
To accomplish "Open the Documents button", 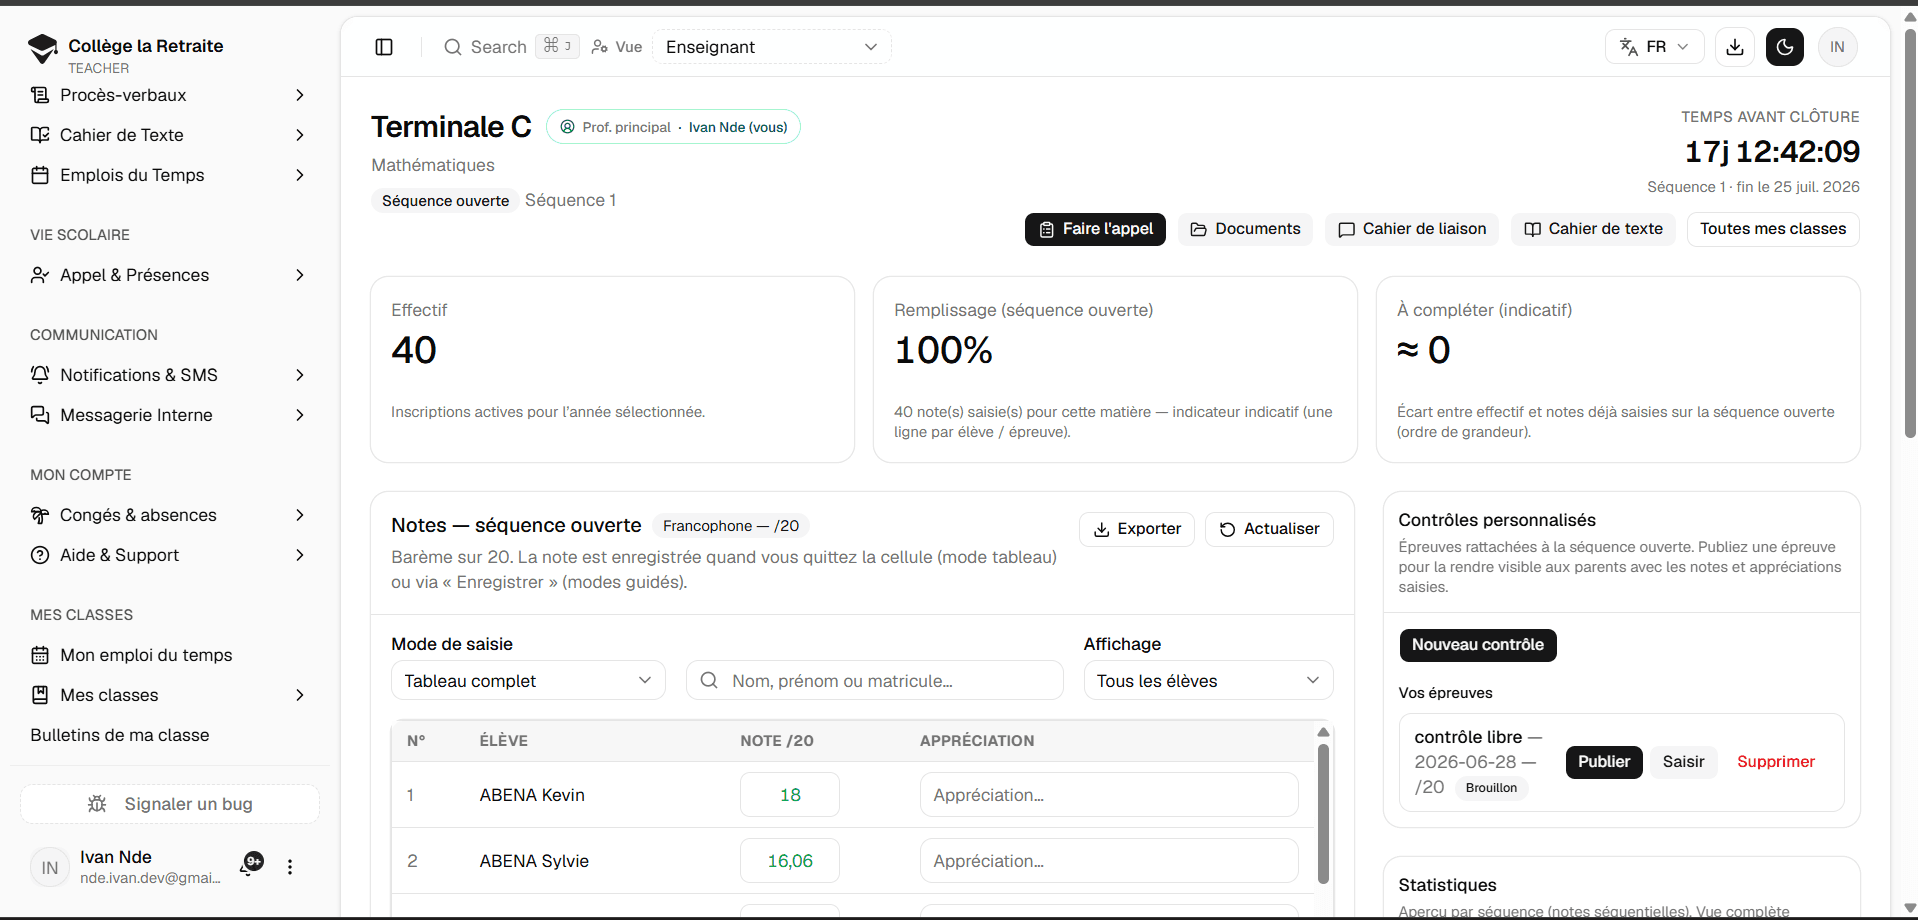I will [x=1245, y=229].
